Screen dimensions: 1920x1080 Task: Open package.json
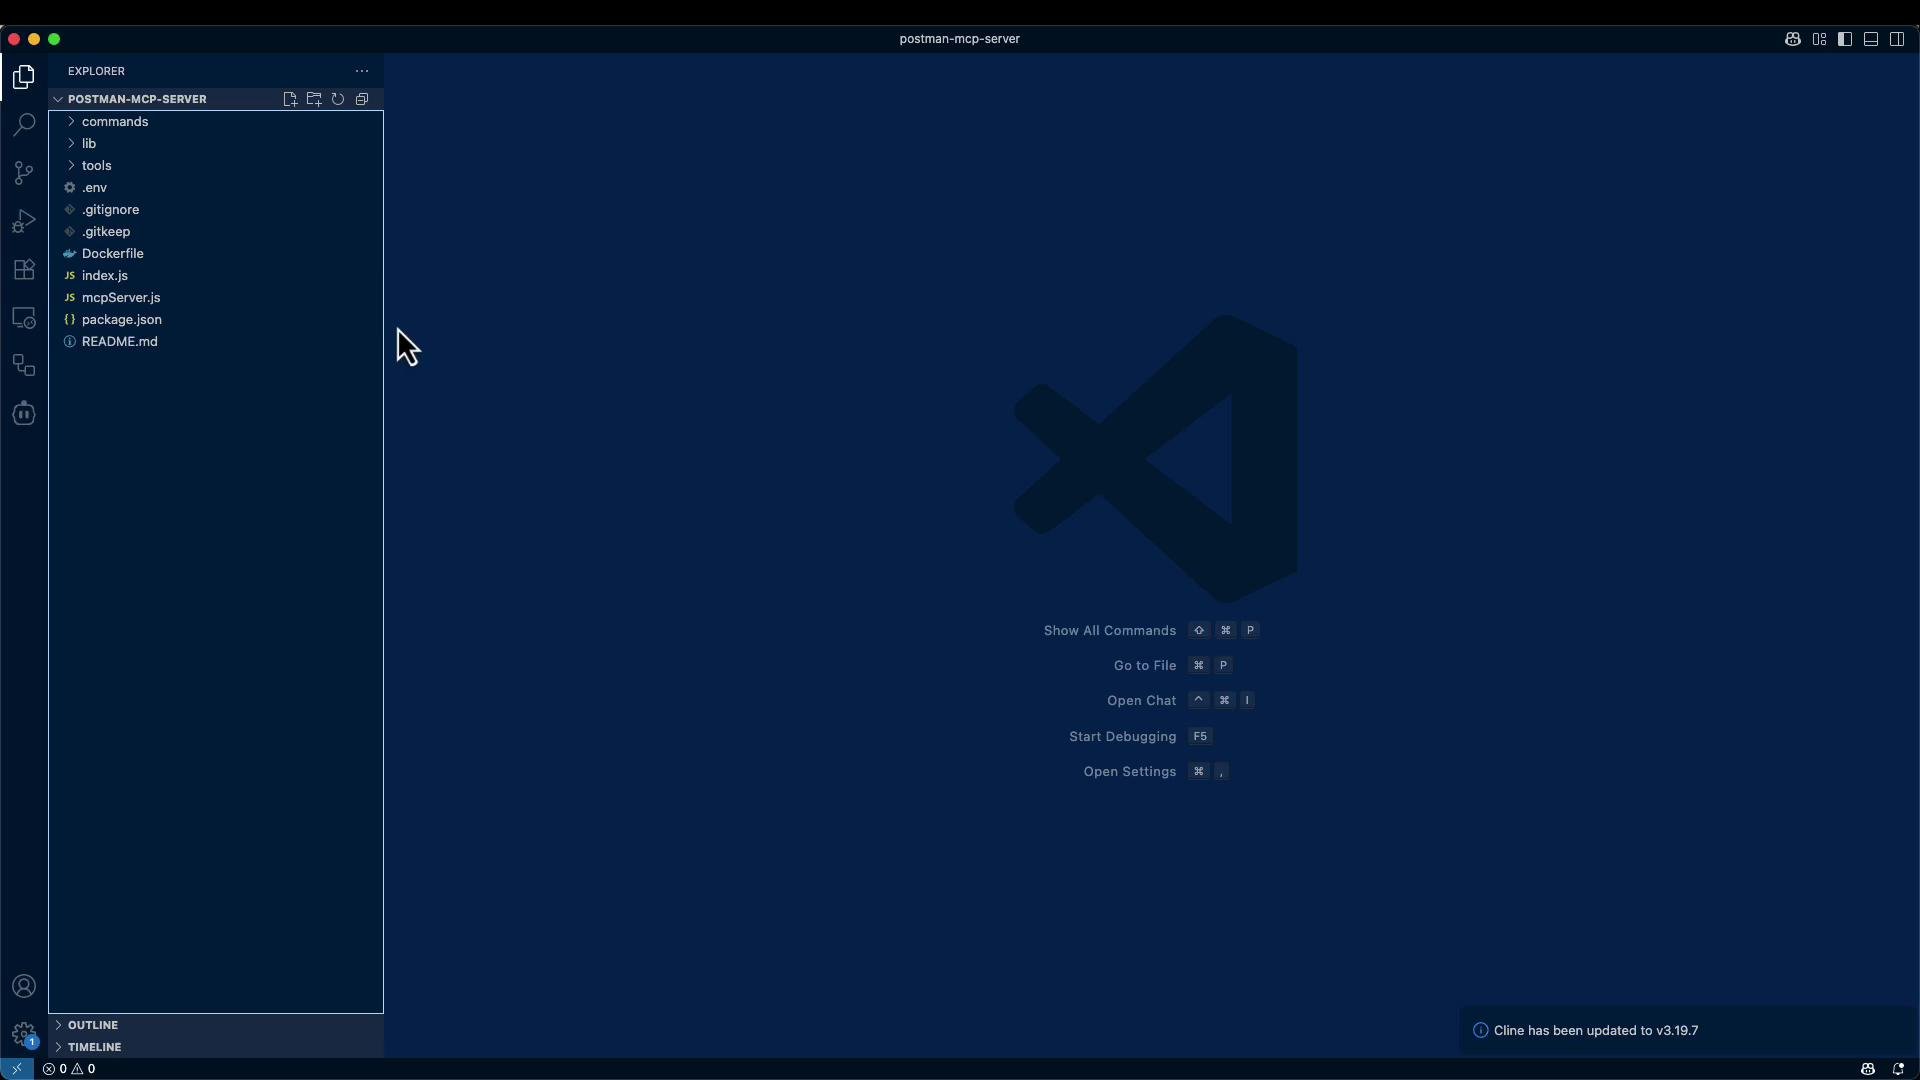coord(216,320)
